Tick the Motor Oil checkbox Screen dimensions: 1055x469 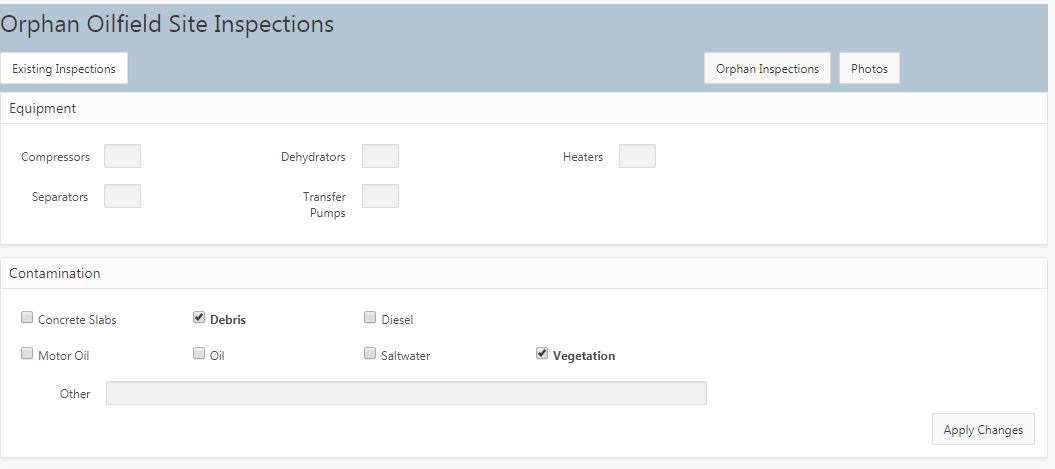pyautogui.click(x=27, y=354)
